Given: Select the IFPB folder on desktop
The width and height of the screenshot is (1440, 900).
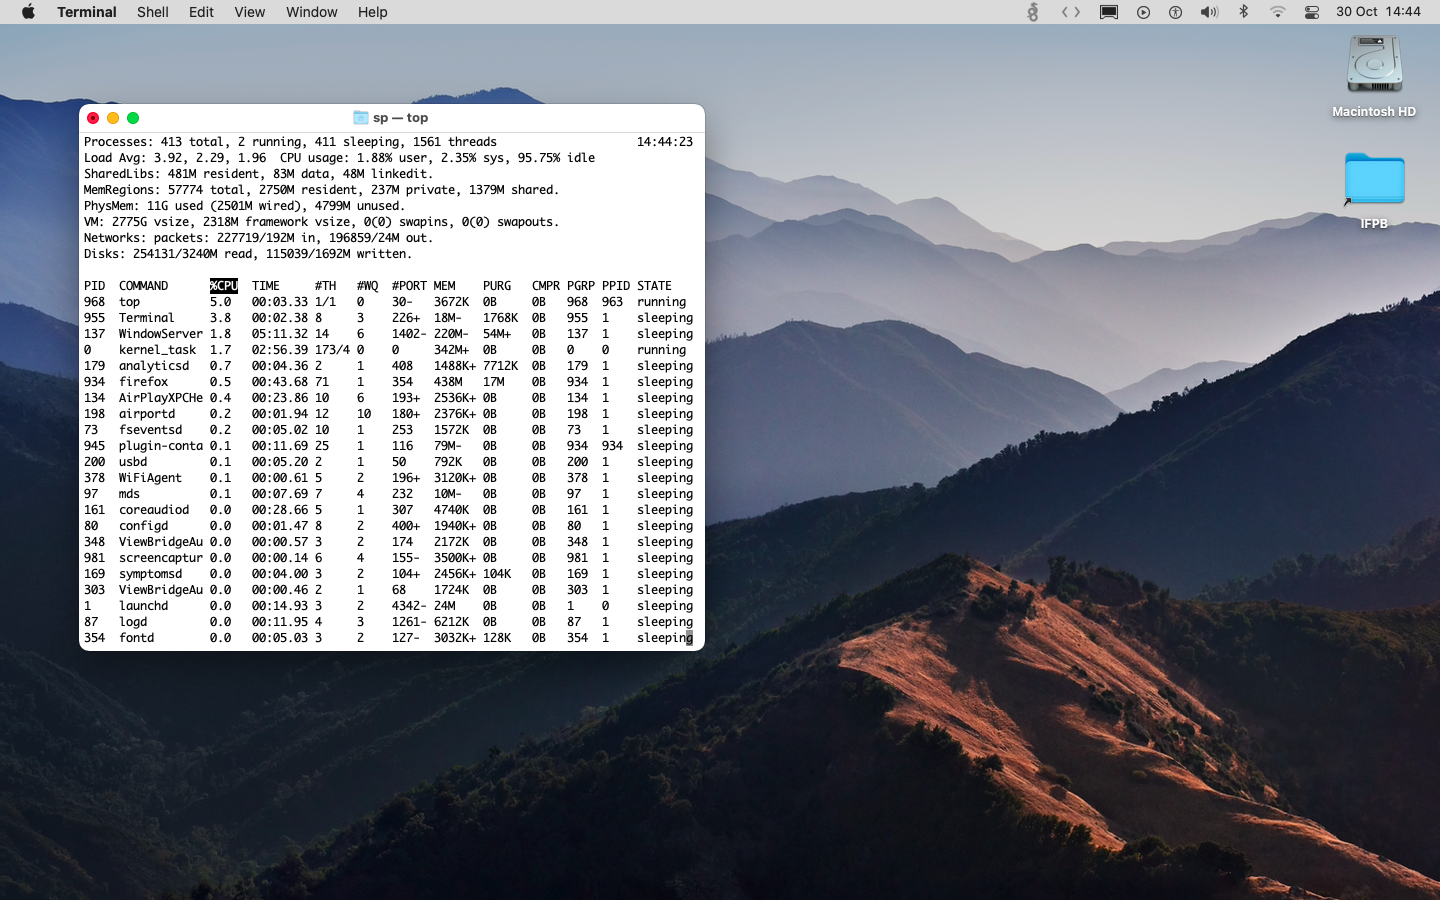Looking at the screenshot, I should (x=1374, y=190).
